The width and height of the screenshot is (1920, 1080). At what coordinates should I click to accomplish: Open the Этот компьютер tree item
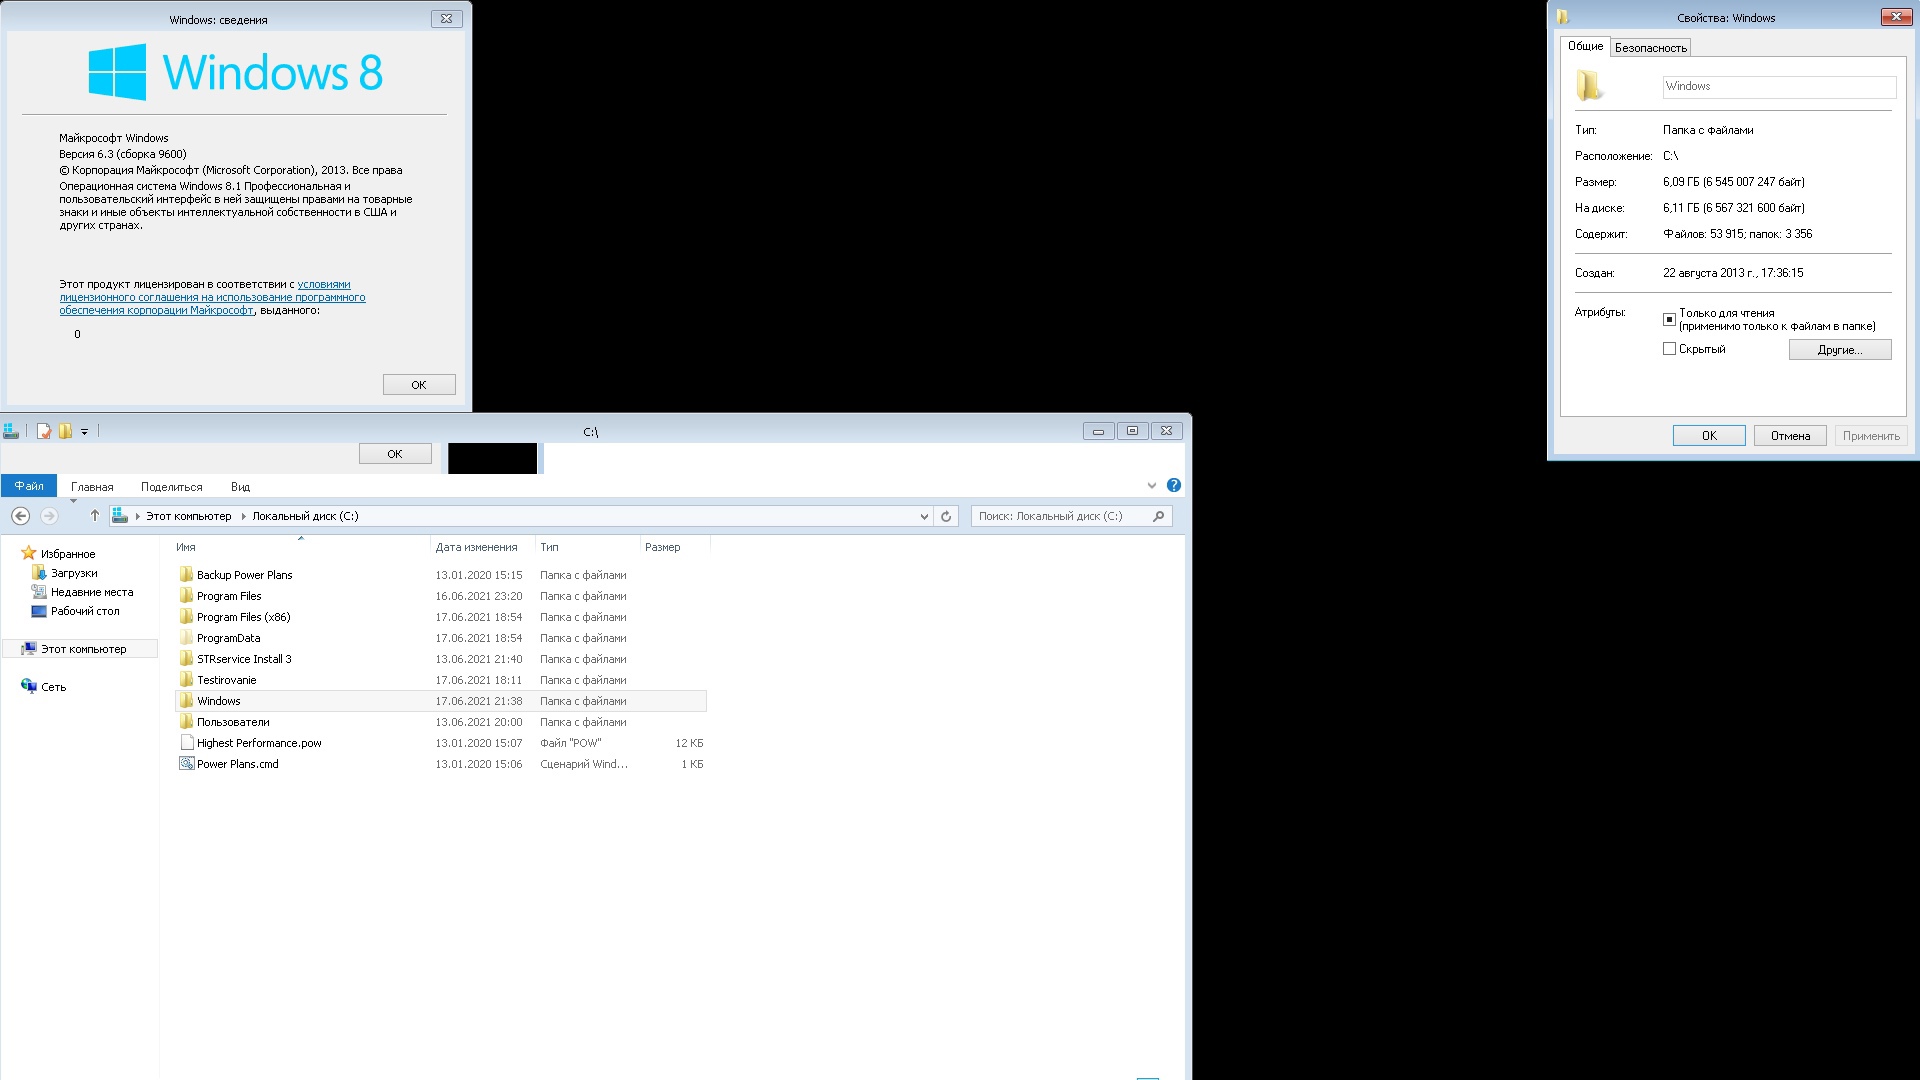coord(82,647)
